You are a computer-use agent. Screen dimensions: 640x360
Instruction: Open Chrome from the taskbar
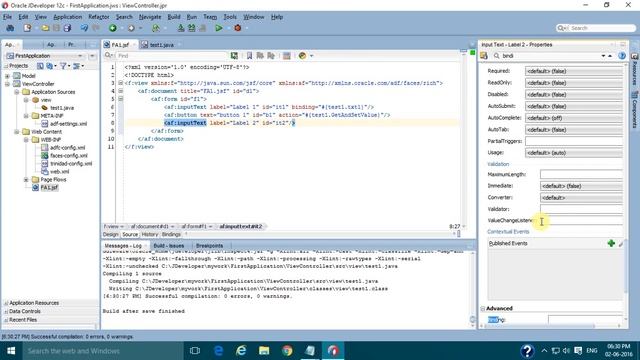287,351
